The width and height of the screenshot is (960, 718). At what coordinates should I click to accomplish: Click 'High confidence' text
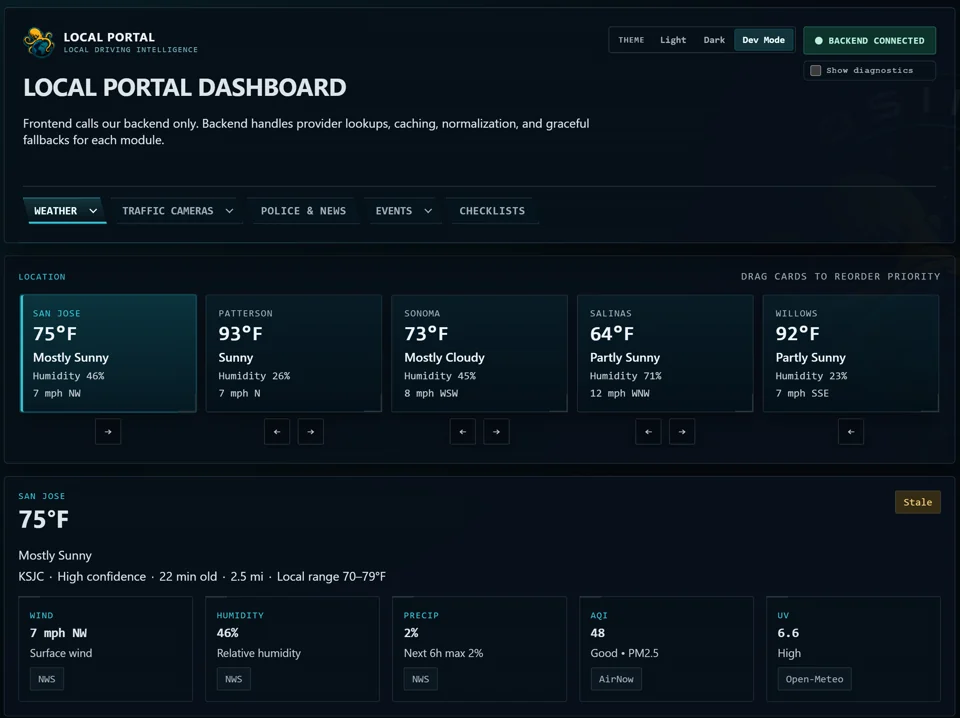(x=102, y=577)
